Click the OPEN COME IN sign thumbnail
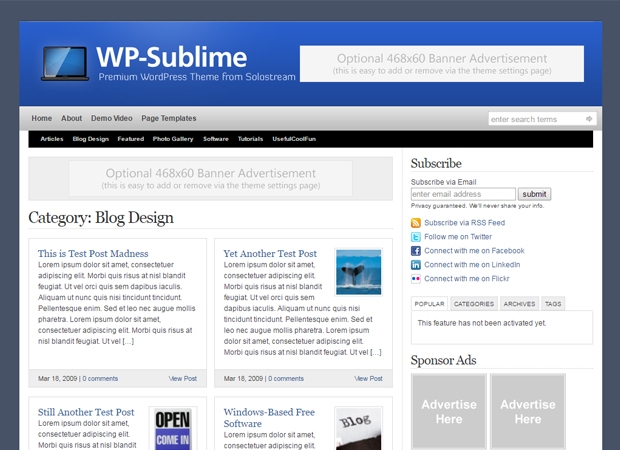The width and height of the screenshot is (620, 450). tap(173, 429)
